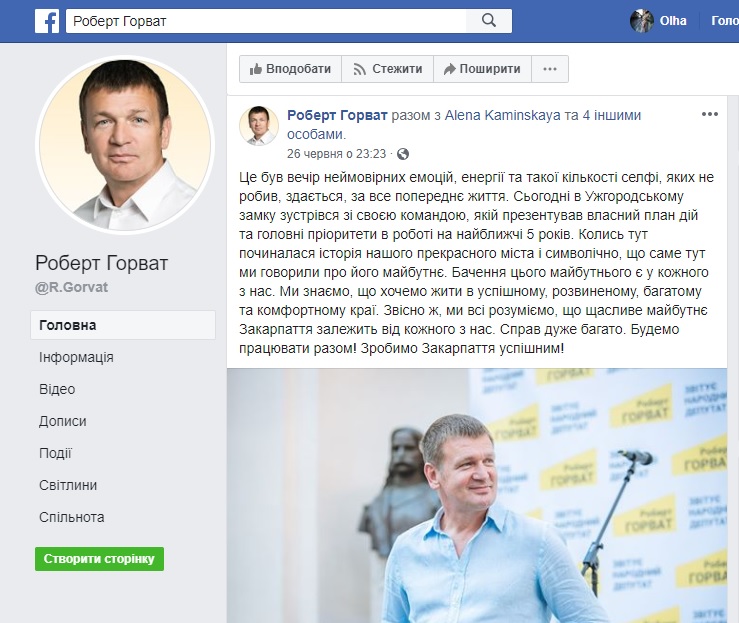
Task: Click the post timestamp 26 червня о 23:23
Action: (x=336, y=154)
